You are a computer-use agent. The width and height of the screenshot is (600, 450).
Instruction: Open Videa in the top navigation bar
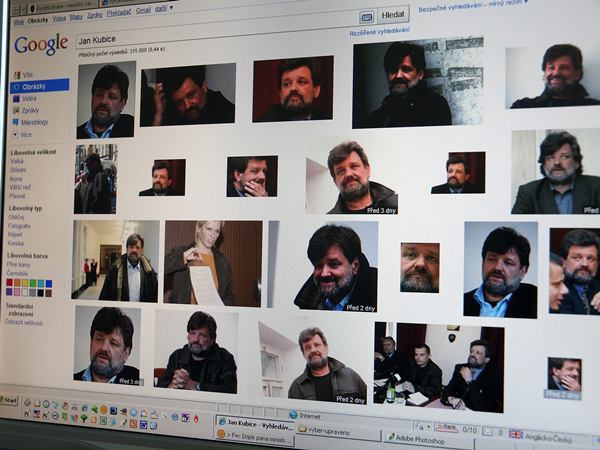point(59,18)
